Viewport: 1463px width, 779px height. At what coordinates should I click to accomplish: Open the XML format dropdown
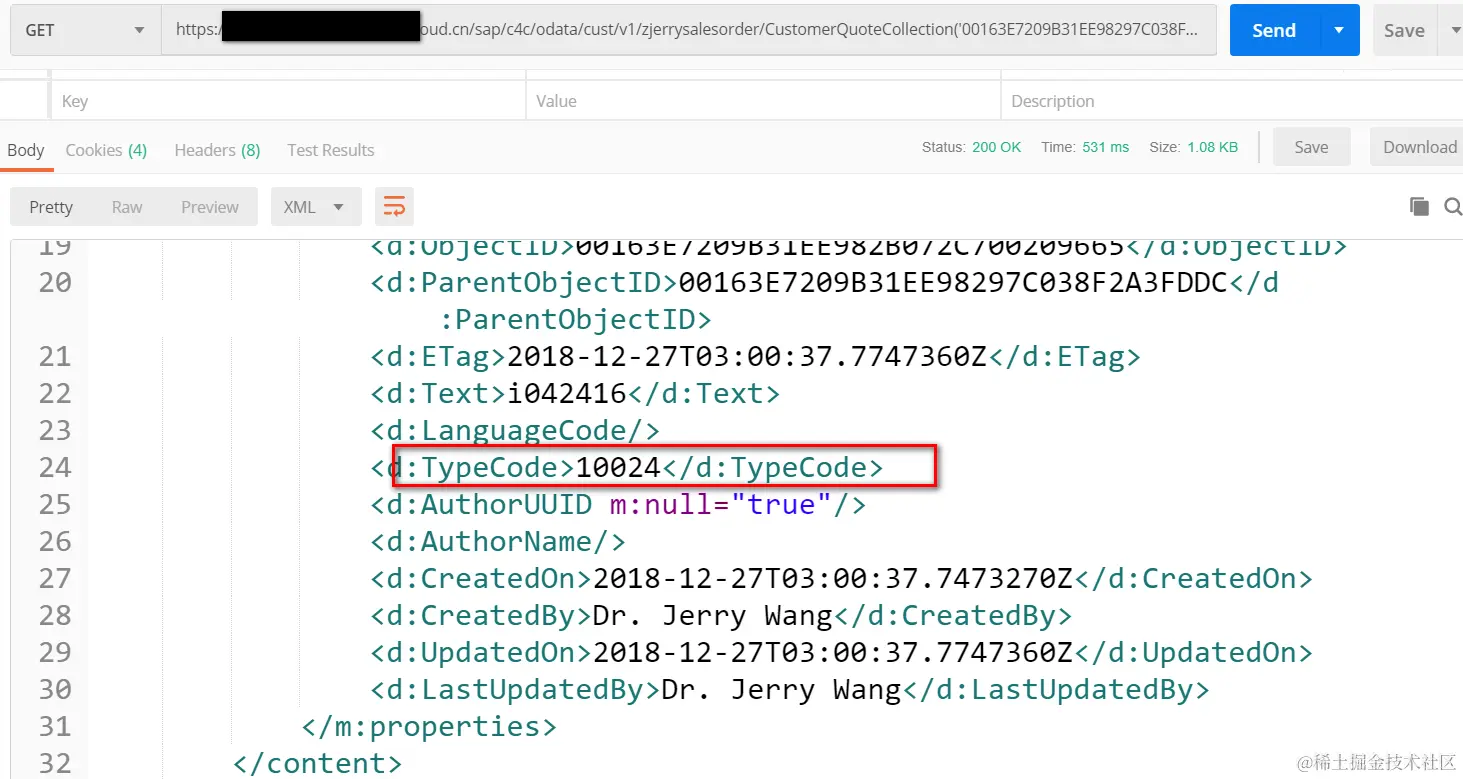coord(316,207)
